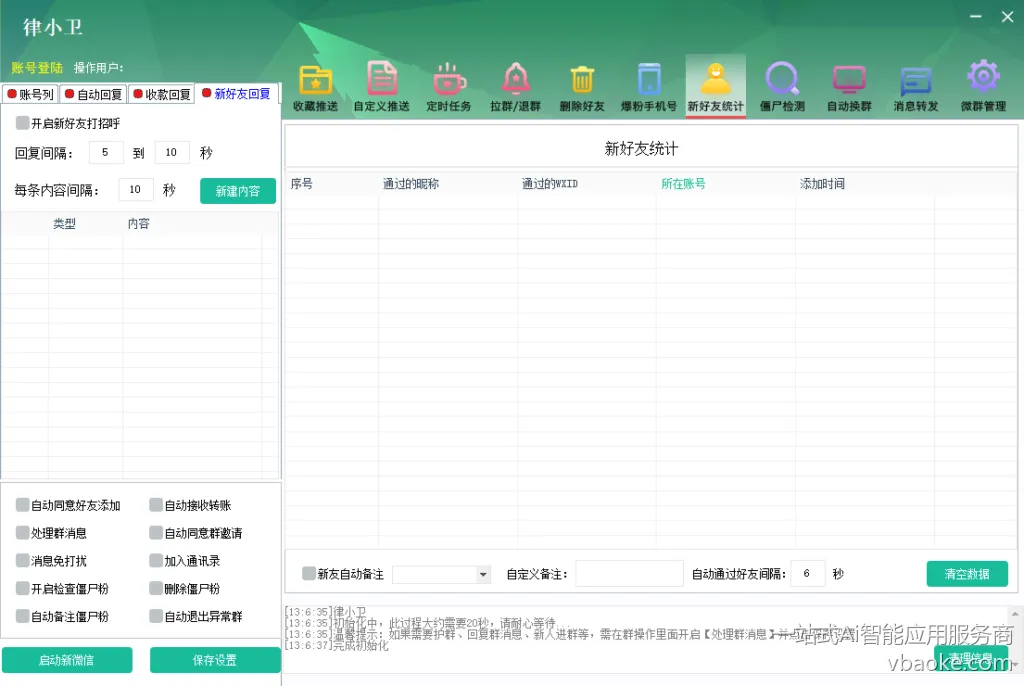Enable 自动接收转账 checkbox
Screen dimensions: 1024x686
156,505
